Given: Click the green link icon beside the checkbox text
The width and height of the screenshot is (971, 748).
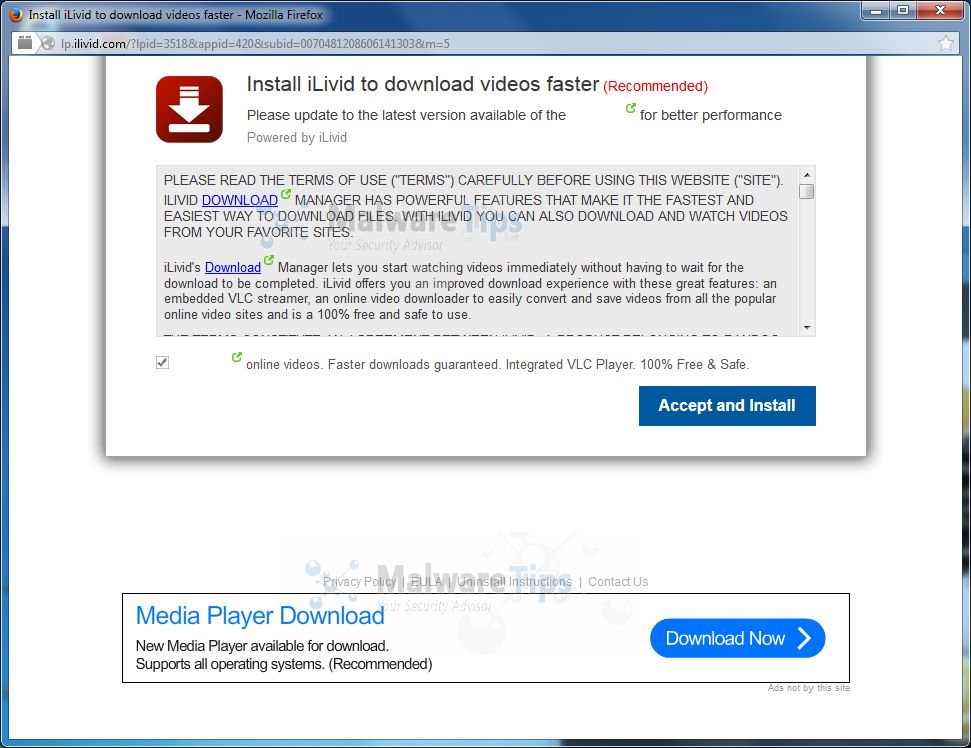Looking at the screenshot, I should pyautogui.click(x=237, y=357).
